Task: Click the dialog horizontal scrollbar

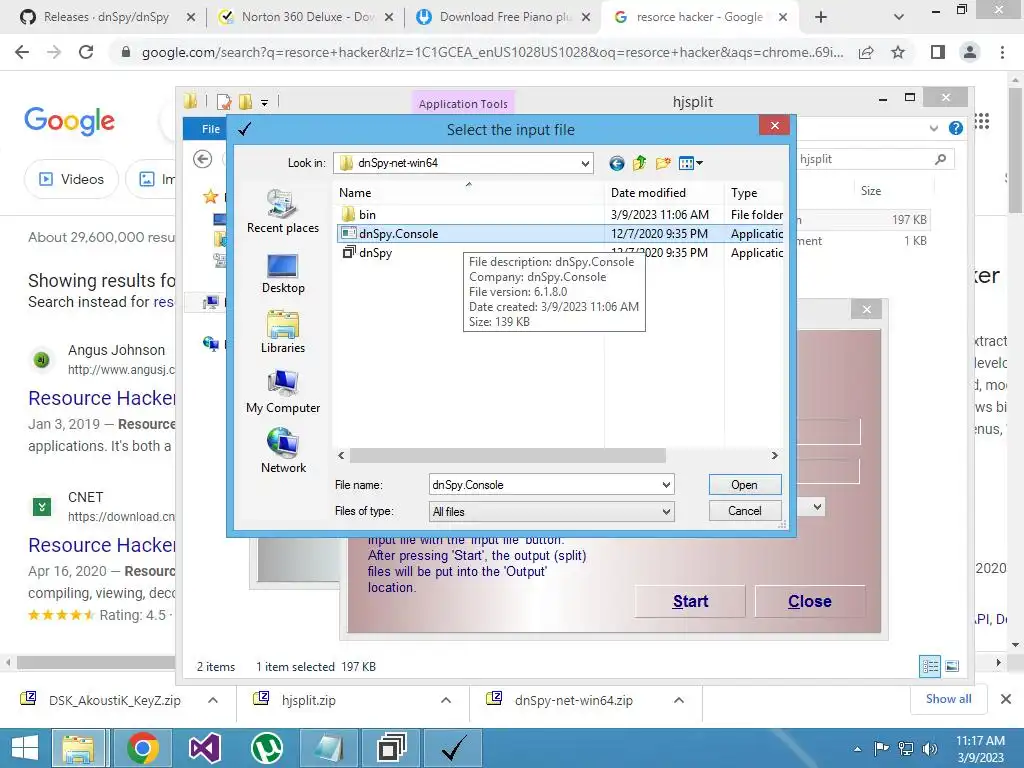Action: click(507, 455)
